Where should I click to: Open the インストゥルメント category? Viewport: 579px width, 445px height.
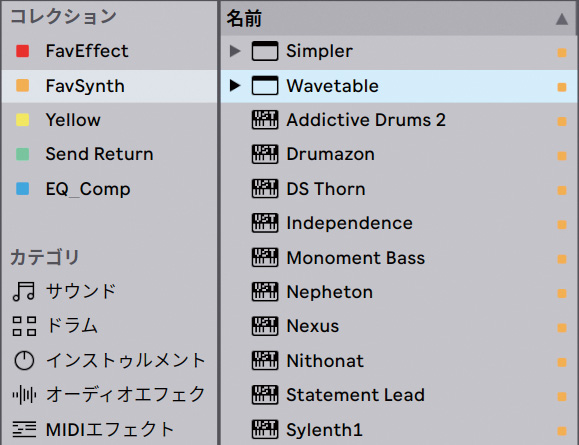[x=109, y=360]
